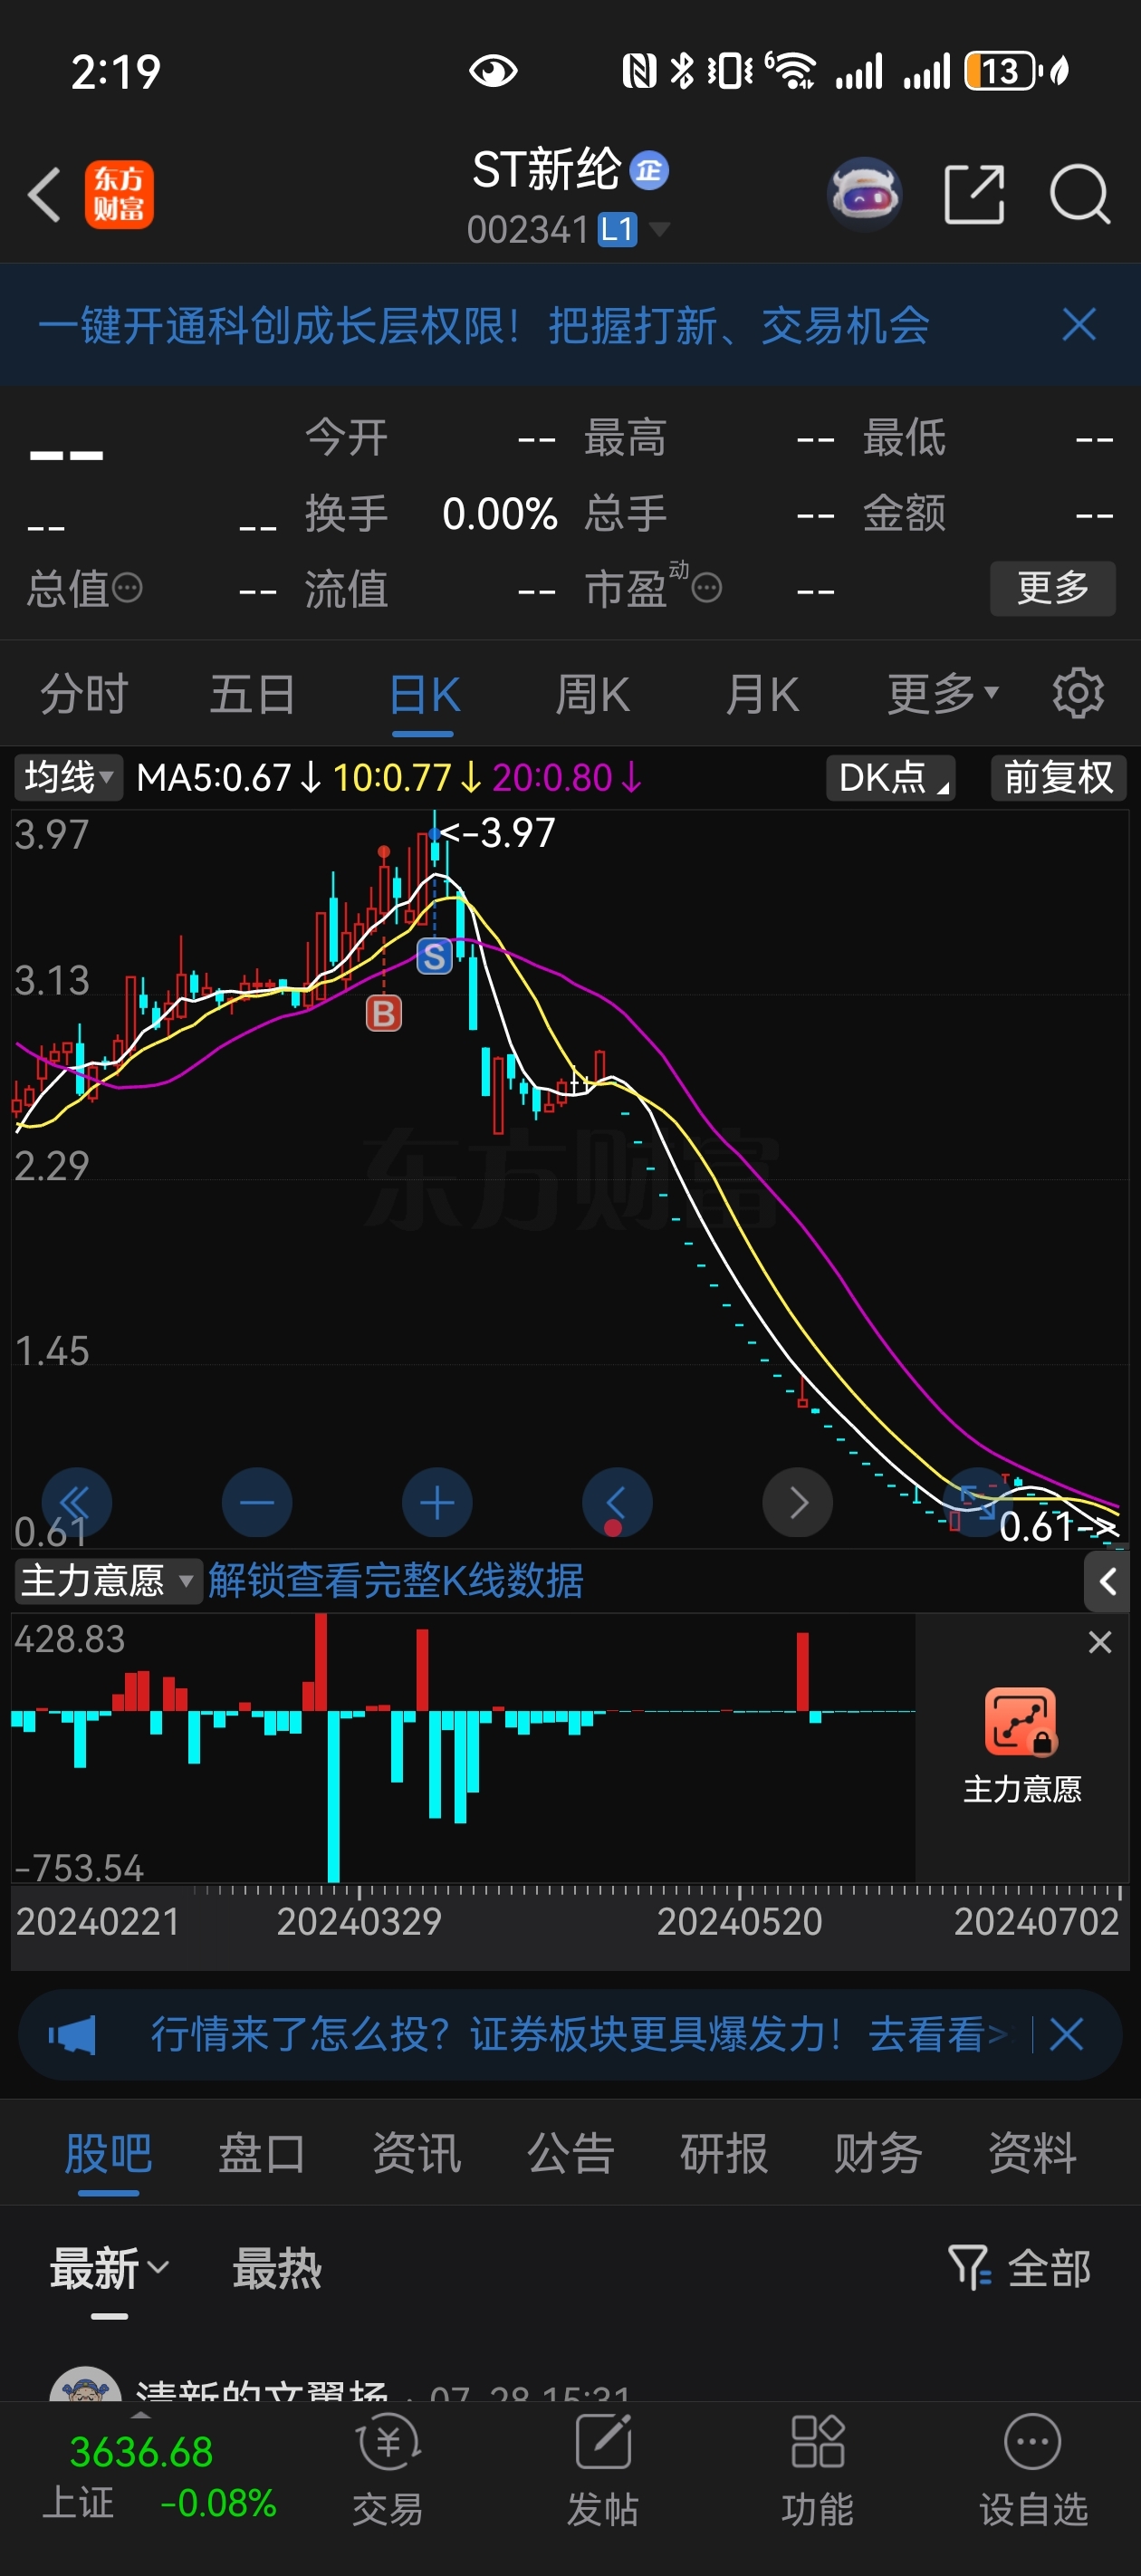Viewport: 1141px width, 2576px height.
Task: Open the 功能 functions icon
Action: 817,2468
